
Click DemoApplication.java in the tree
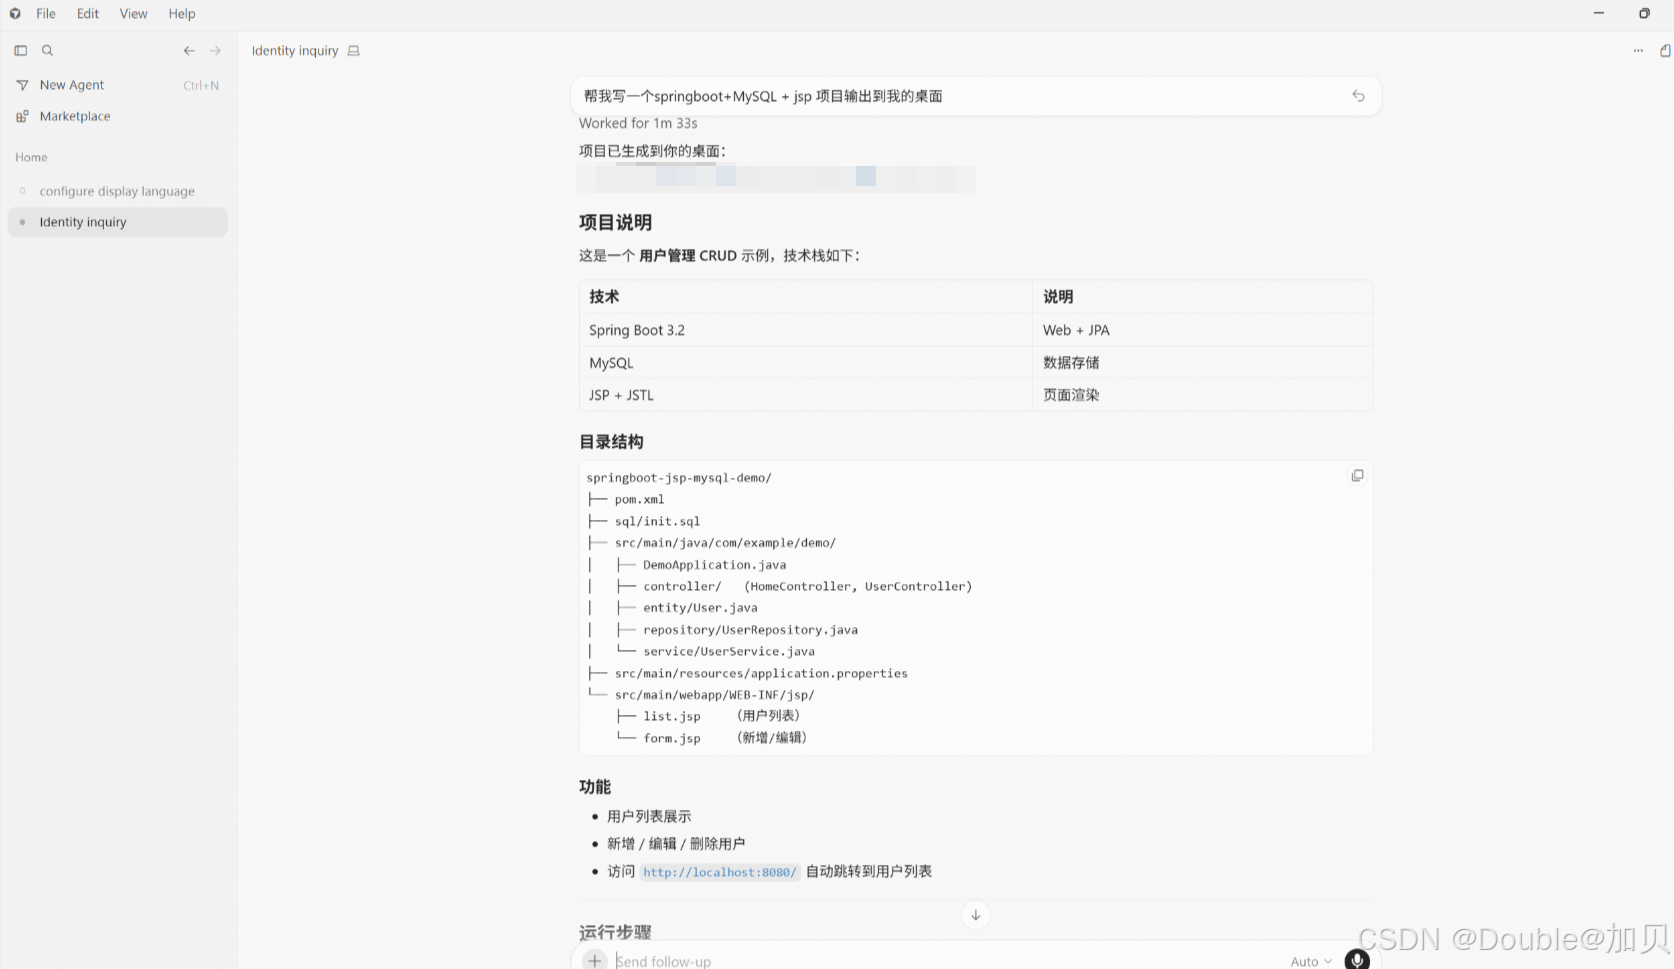(714, 565)
